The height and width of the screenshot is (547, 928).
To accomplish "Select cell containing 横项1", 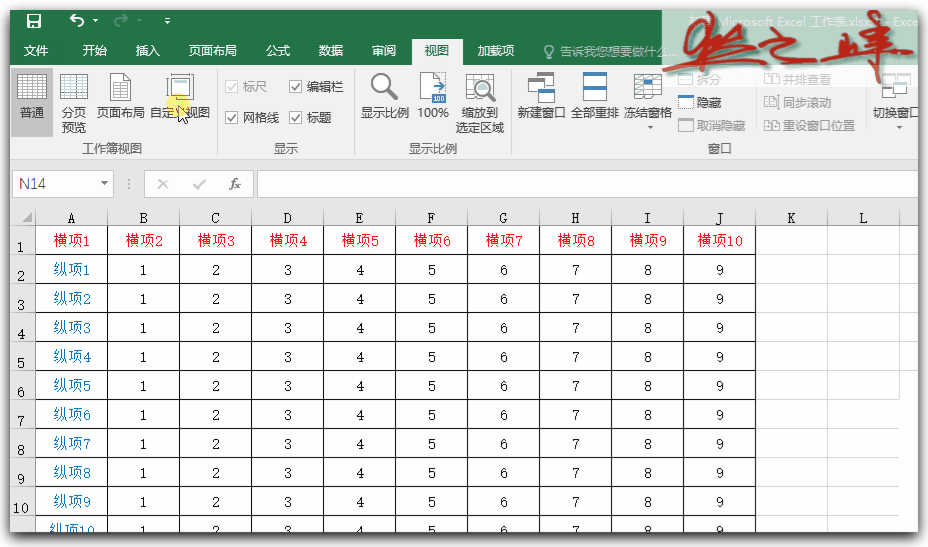I will (72, 240).
